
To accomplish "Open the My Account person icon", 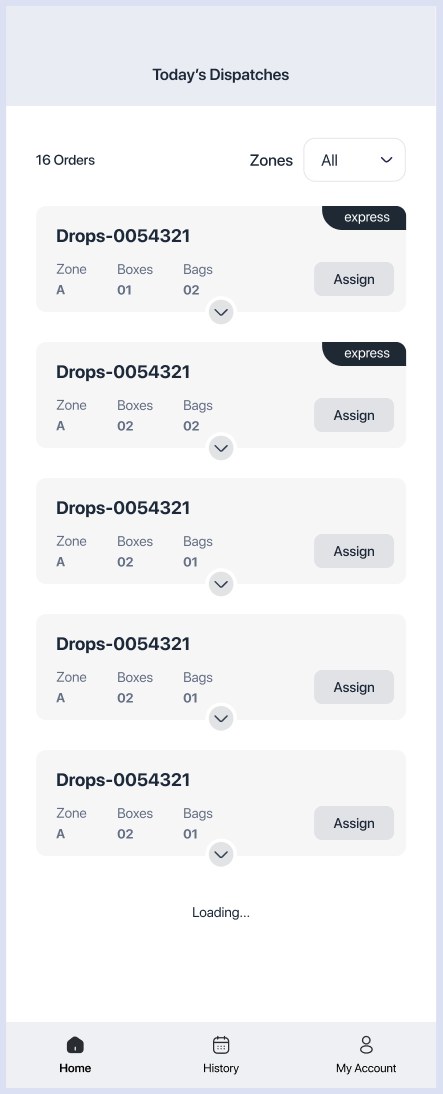I will (x=366, y=1044).
